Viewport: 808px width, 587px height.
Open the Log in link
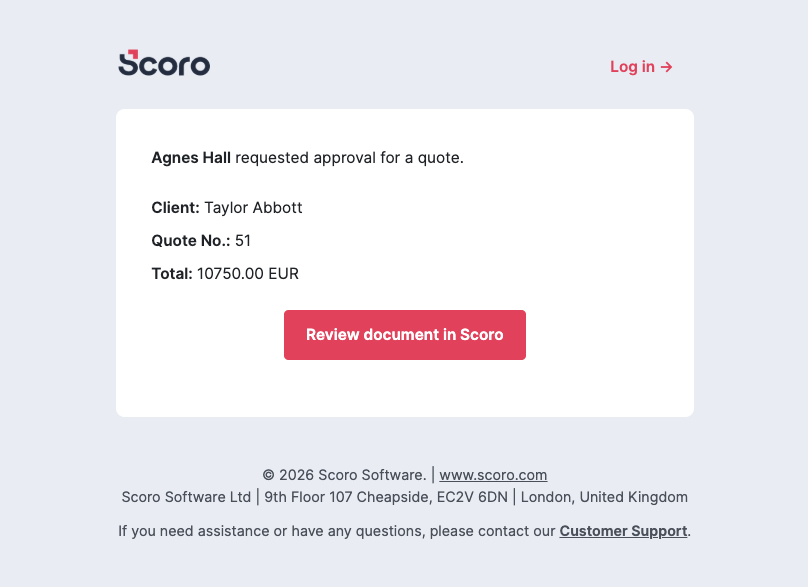click(633, 67)
